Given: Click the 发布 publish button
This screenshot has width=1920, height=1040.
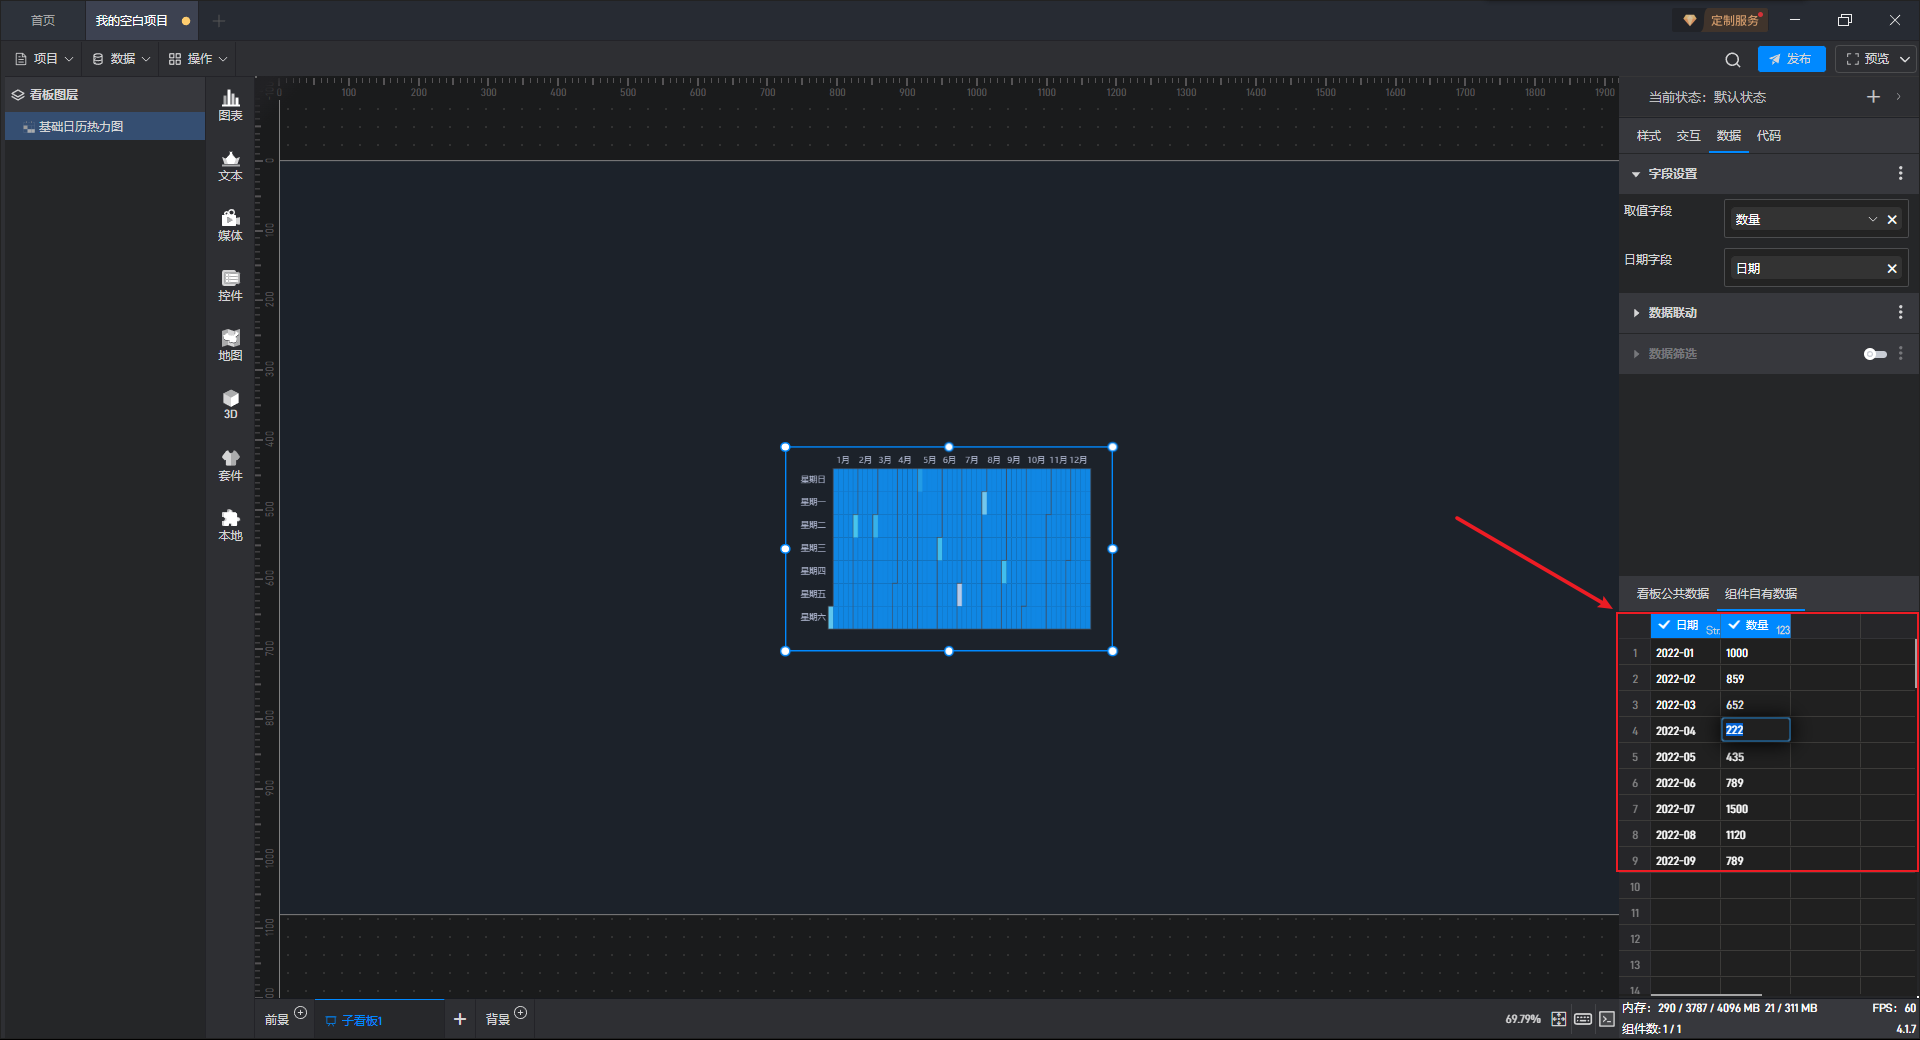Looking at the screenshot, I should click(1791, 59).
